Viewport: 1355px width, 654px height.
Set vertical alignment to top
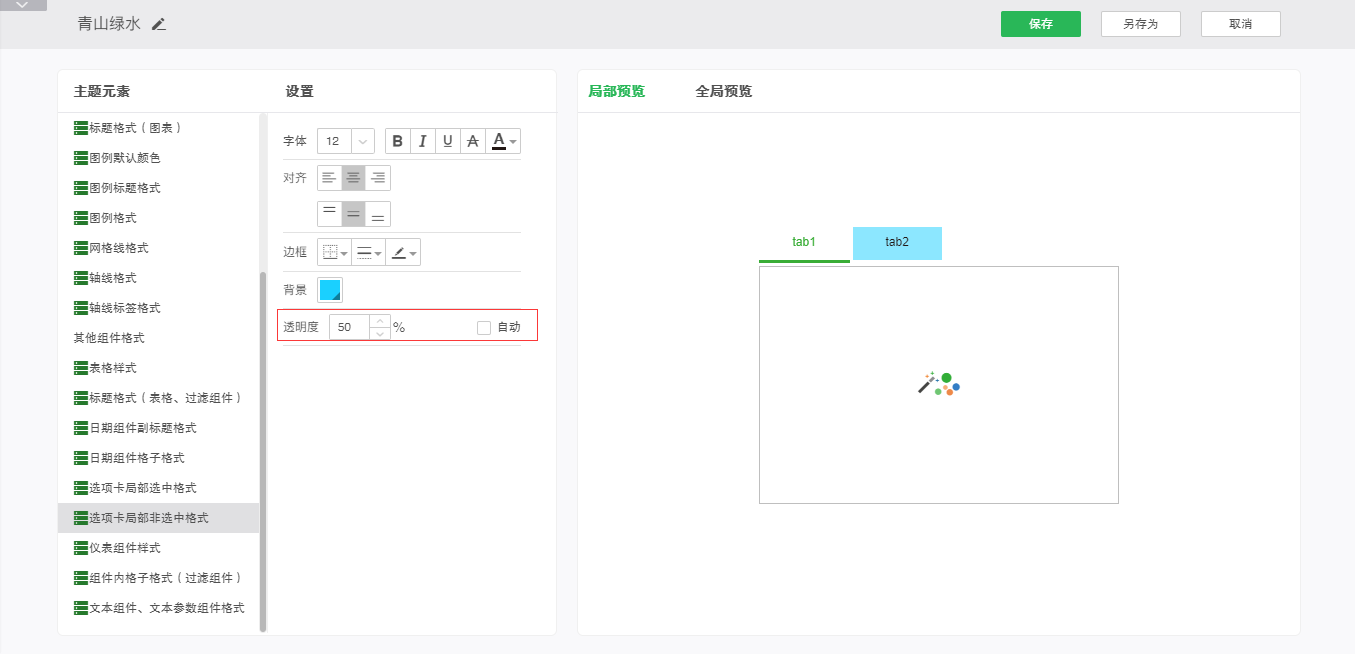tap(329, 214)
